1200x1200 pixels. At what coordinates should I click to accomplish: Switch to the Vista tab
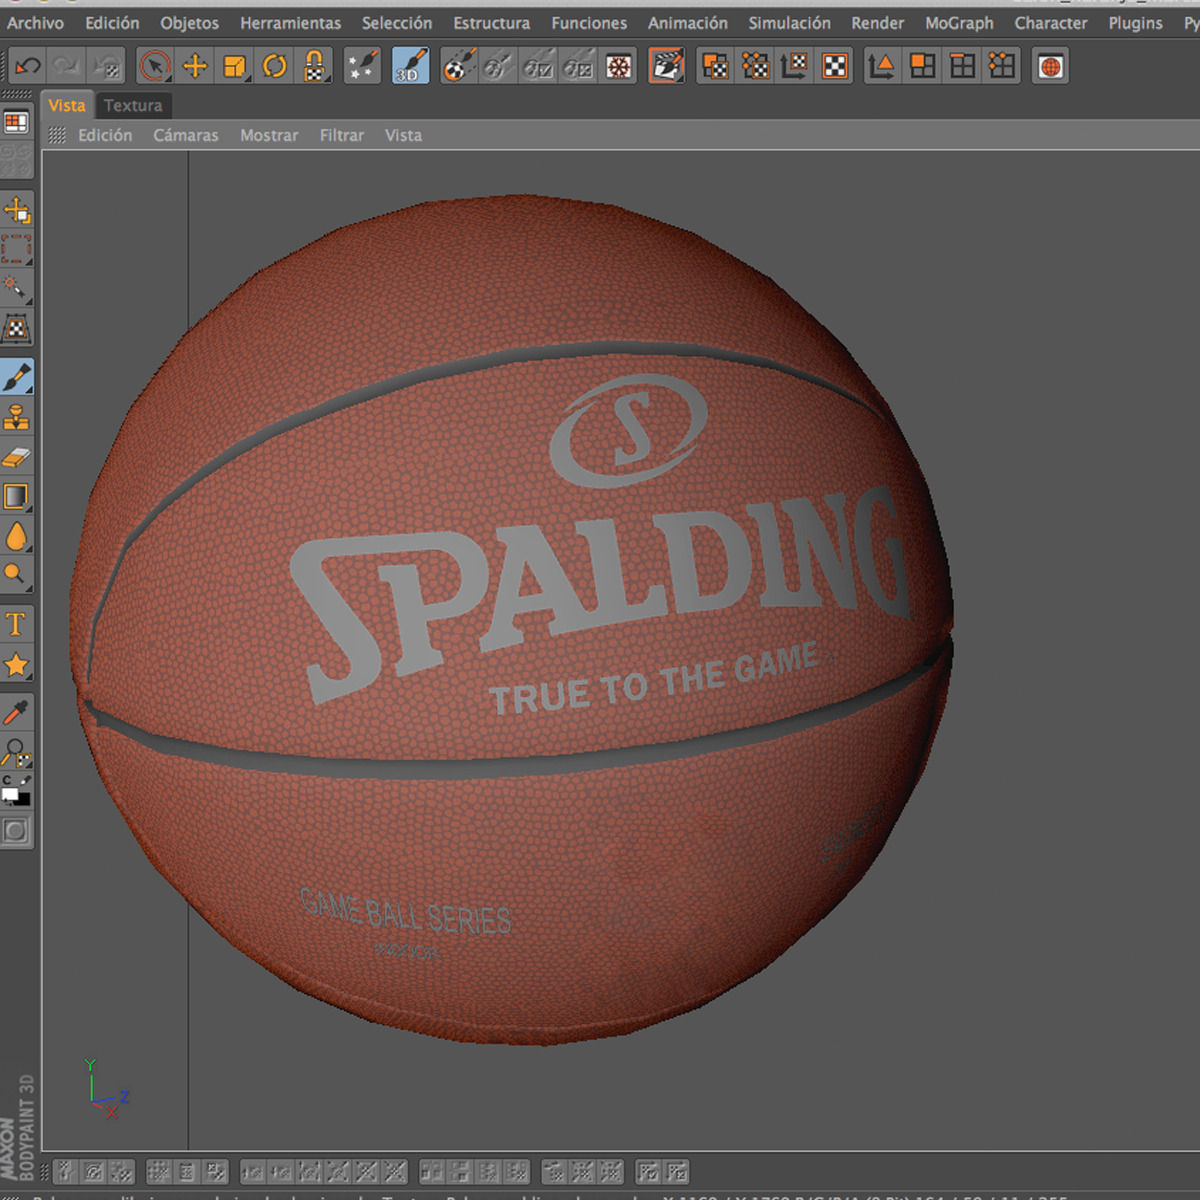67,105
